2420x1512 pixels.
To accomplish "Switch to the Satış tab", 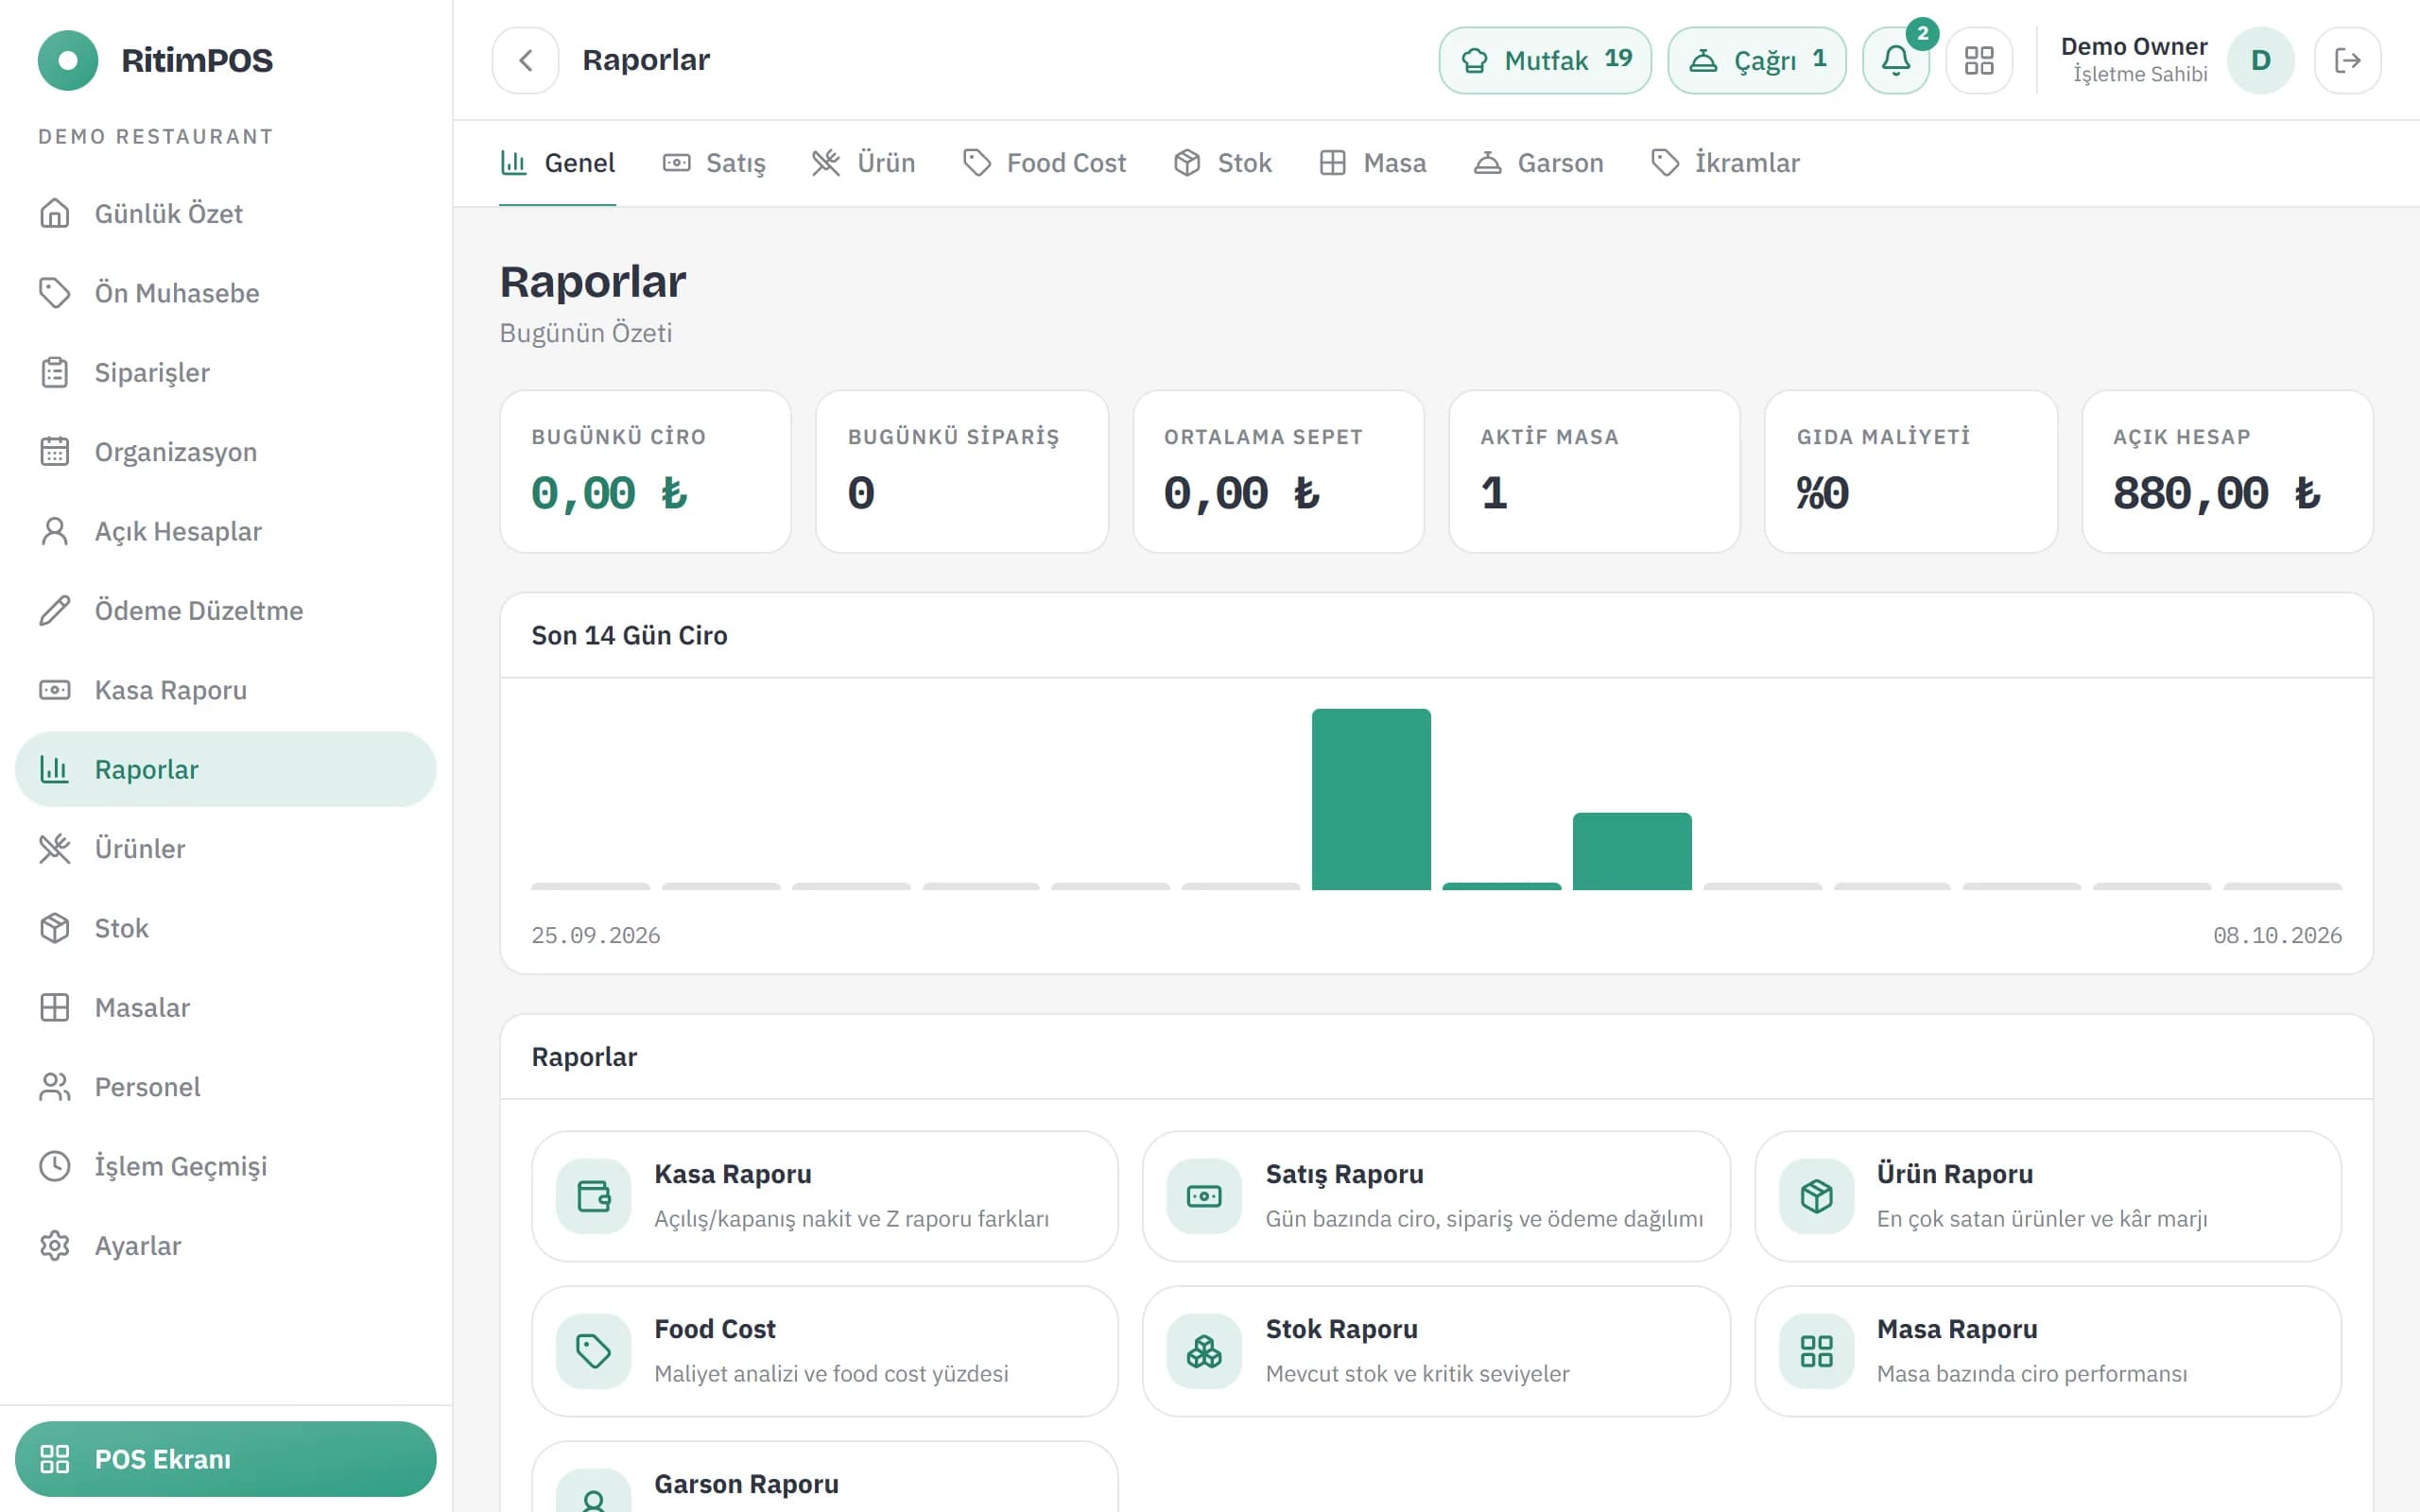I will 714,163.
